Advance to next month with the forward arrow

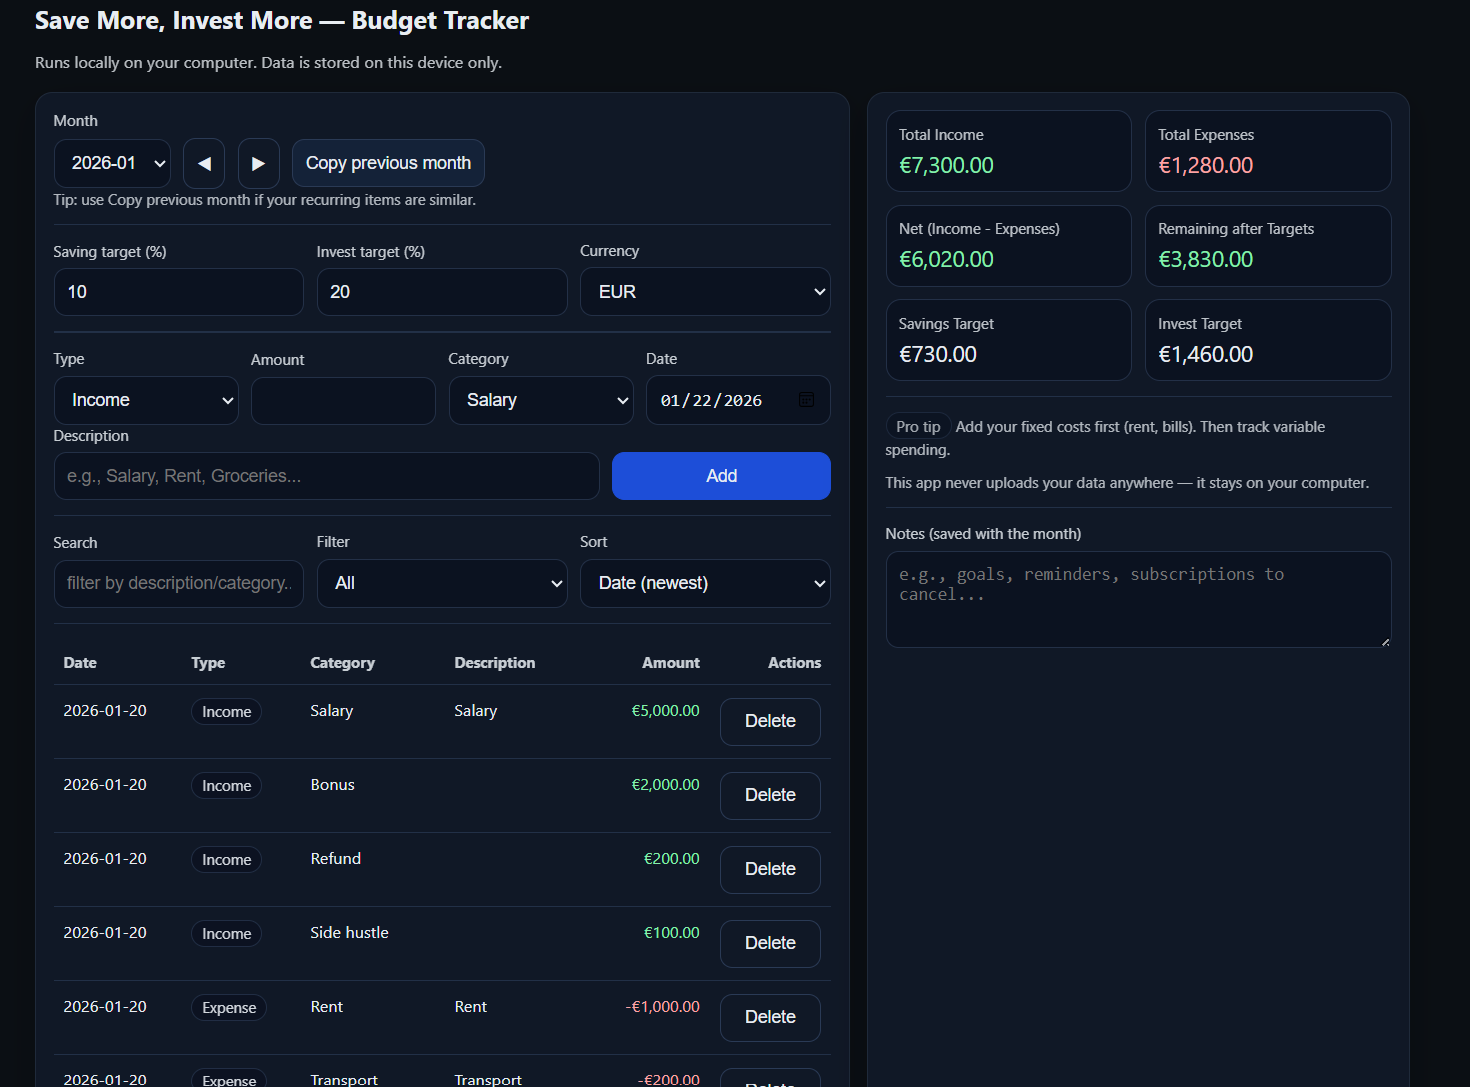click(x=258, y=163)
